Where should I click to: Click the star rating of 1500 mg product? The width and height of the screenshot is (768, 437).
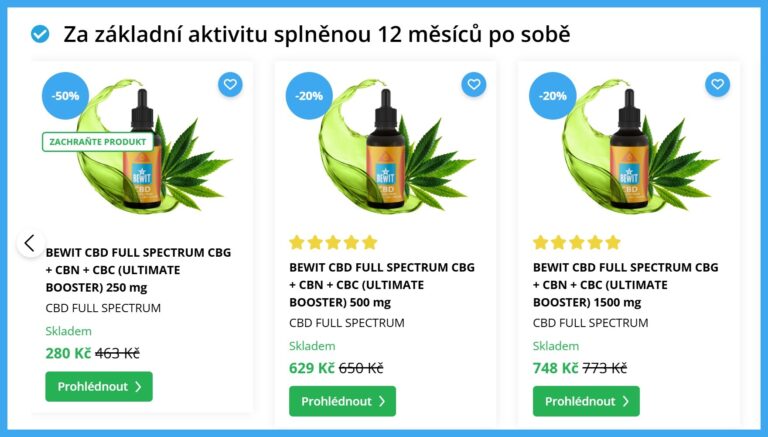576,243
